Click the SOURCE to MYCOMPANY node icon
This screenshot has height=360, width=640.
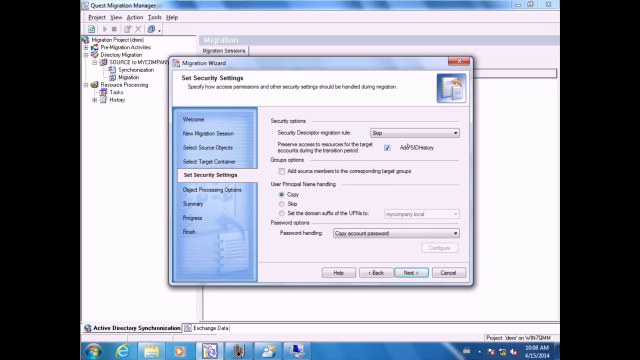(104, 62)
